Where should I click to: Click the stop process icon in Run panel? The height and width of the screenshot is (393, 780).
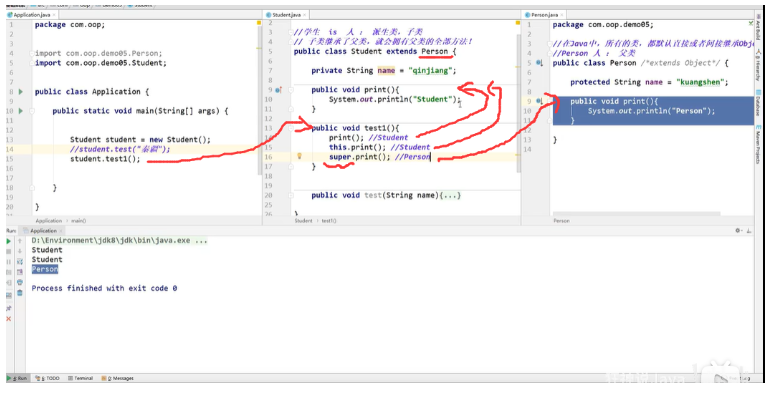pyautogui.click(x=8, y=251)
